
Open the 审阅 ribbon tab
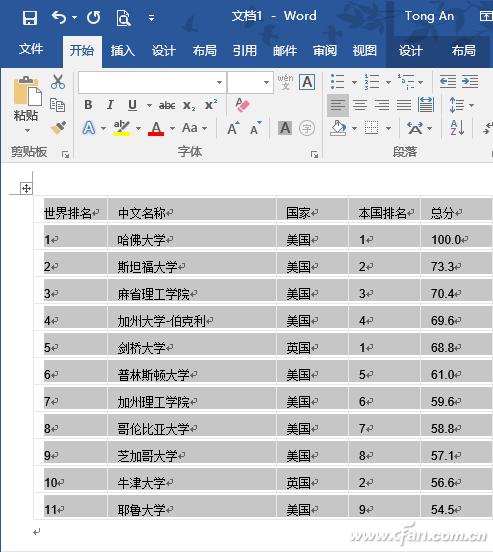click(x=325, y=50)
